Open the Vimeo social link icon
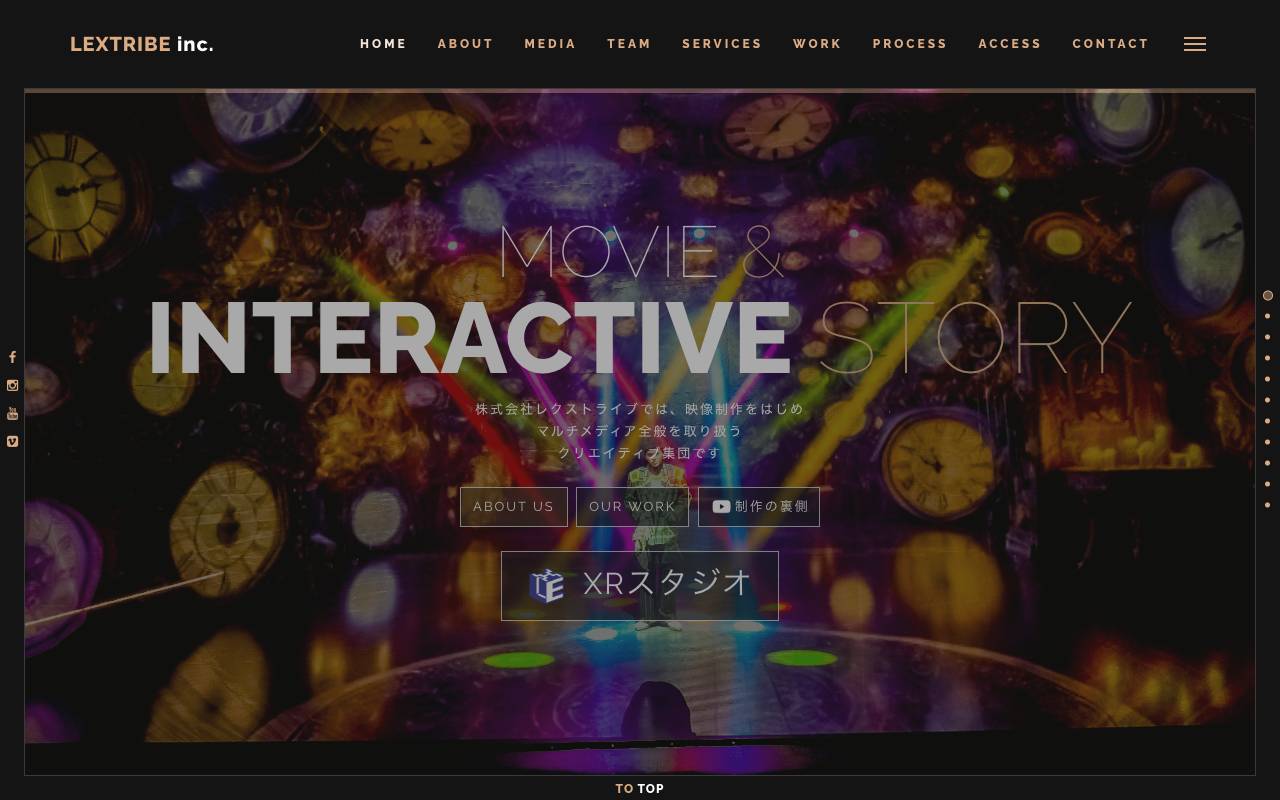The width and height of the screenshot is (1280, 800). tap(12, 441)
